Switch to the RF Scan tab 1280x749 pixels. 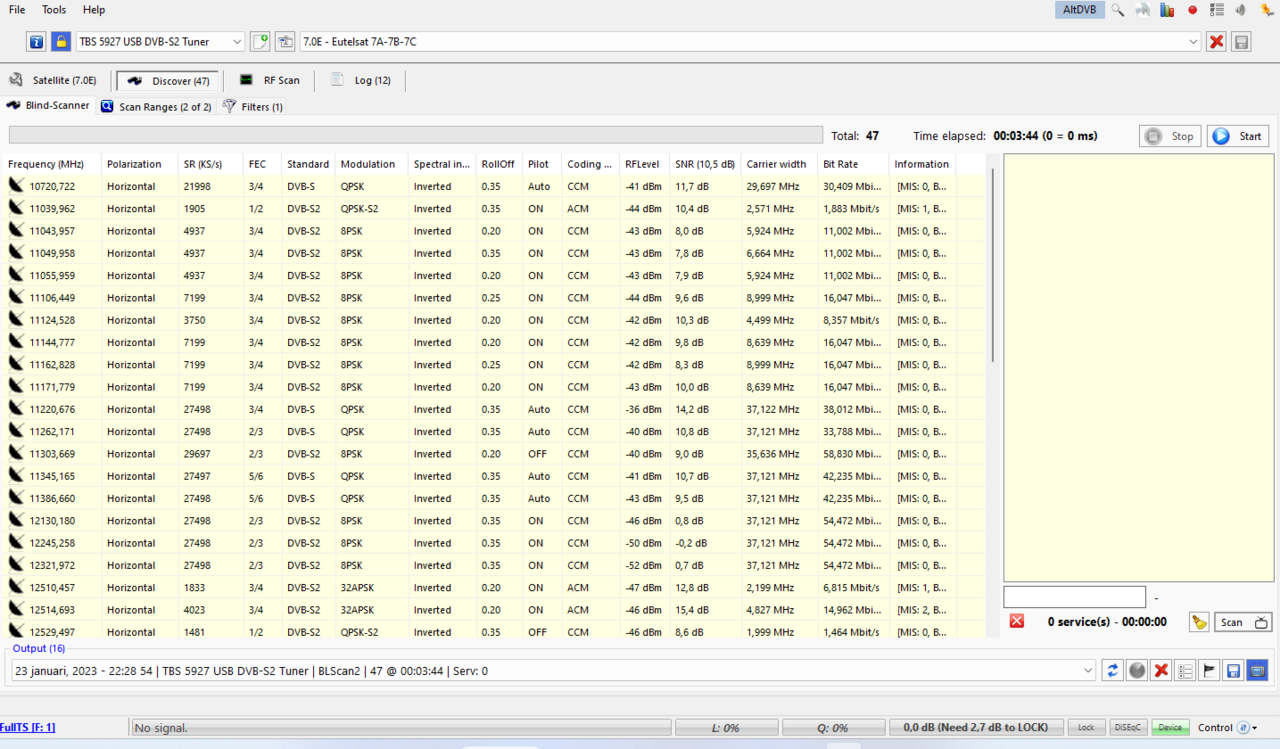click(270, 80)
